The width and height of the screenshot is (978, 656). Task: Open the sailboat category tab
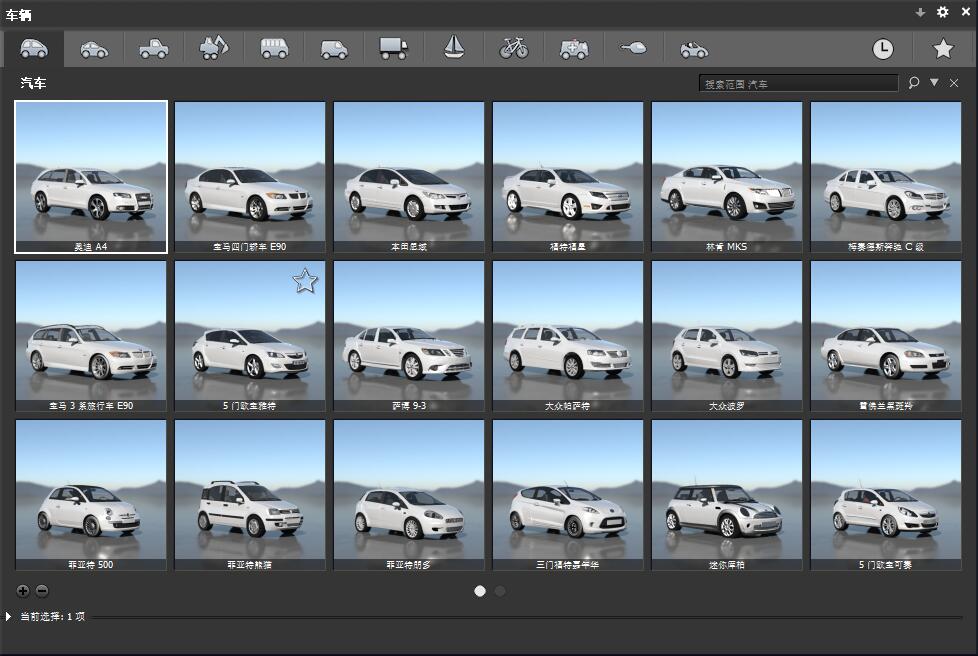(453, 48)
